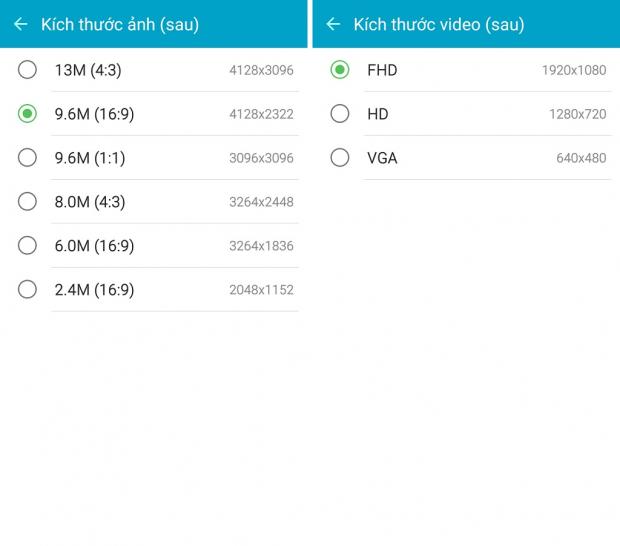The height and width of the screenshot is (546, 620).
Task: Tap the 3264x2448 resolution value
Action: (261, 203)
